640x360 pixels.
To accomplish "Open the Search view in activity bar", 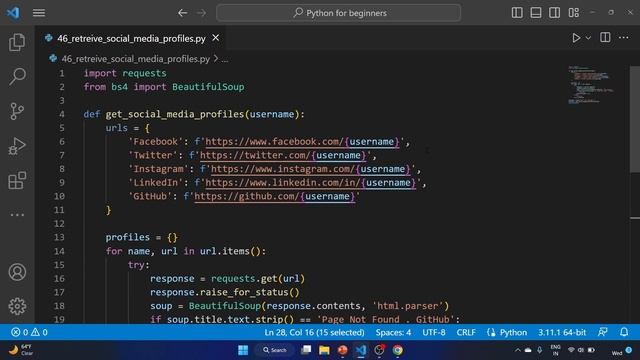I will pyautogui.click(x=17, y=76).
